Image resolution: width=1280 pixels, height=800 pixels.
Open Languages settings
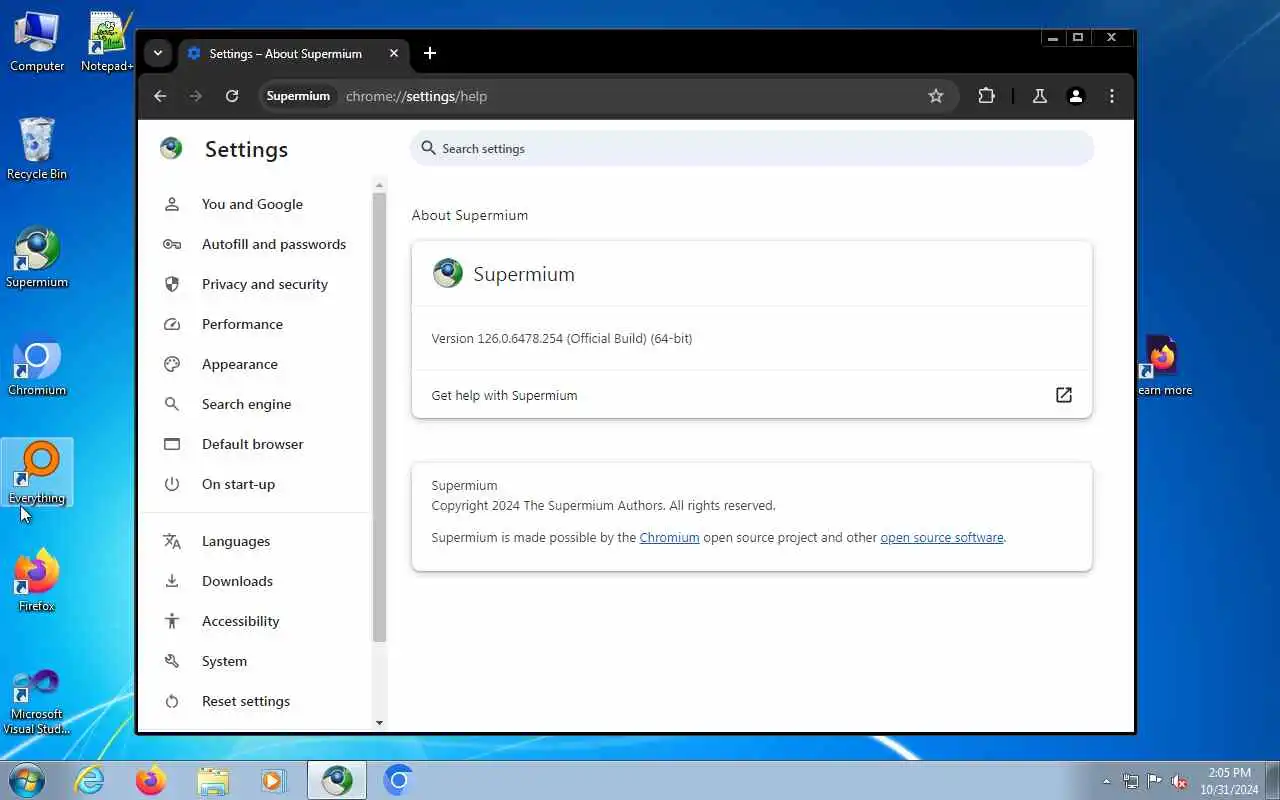[236, 541]
